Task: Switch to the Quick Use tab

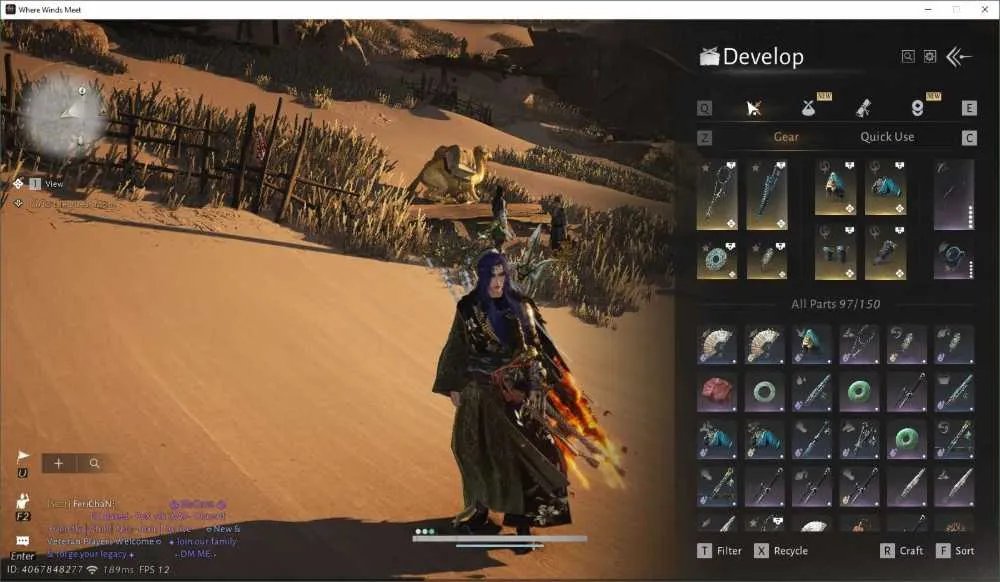Action: [887, 137]
